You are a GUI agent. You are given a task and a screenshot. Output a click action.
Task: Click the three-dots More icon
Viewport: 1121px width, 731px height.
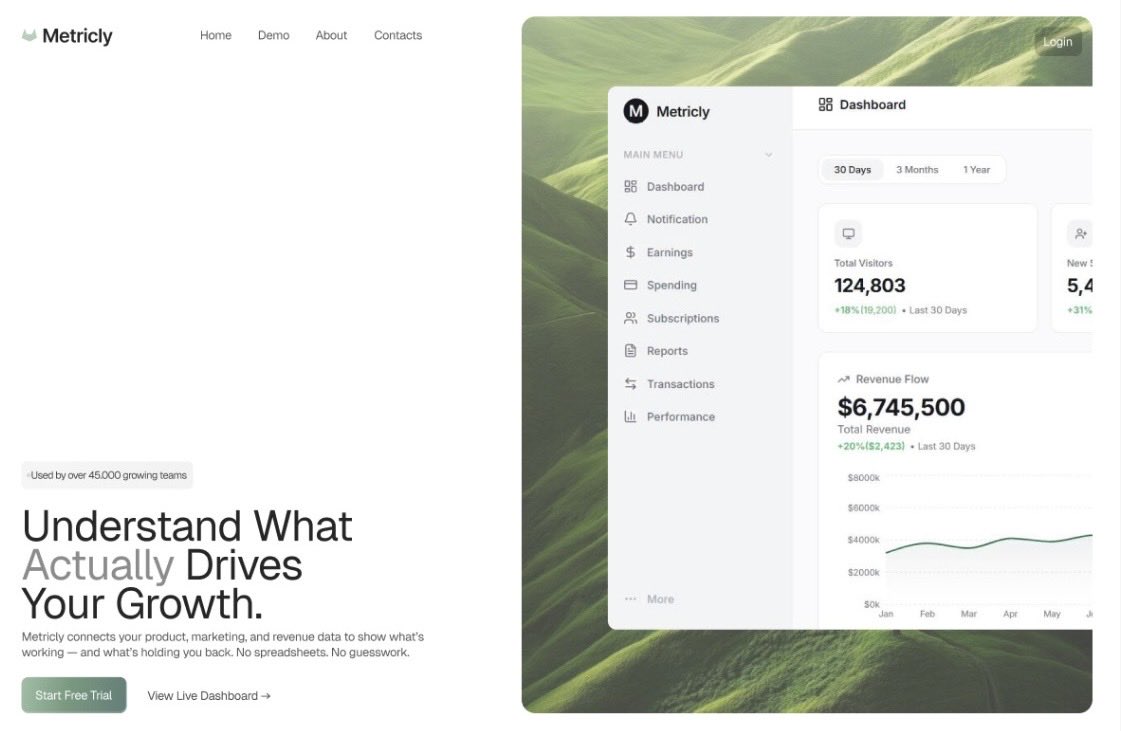tap(631, 599)
